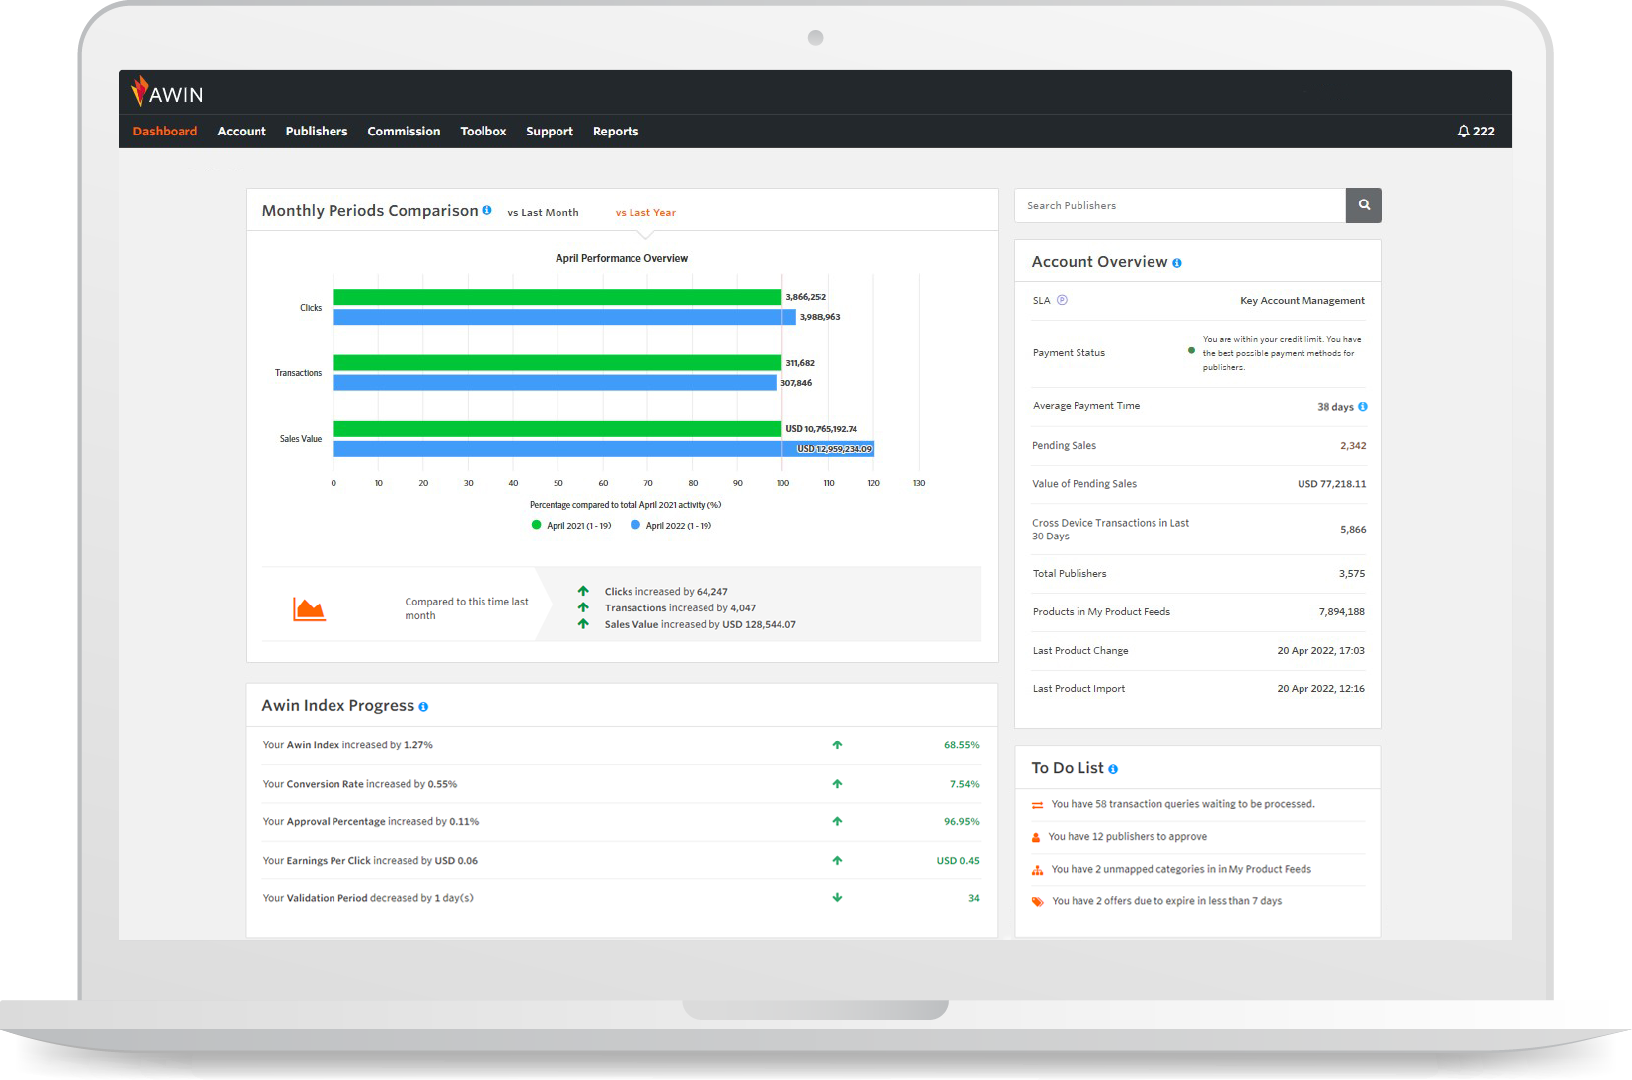Image resolution: width=1632 pixels, height=1080 pixels.
Task: Select the vs Last Year tab
Action: tap(645, 212)
